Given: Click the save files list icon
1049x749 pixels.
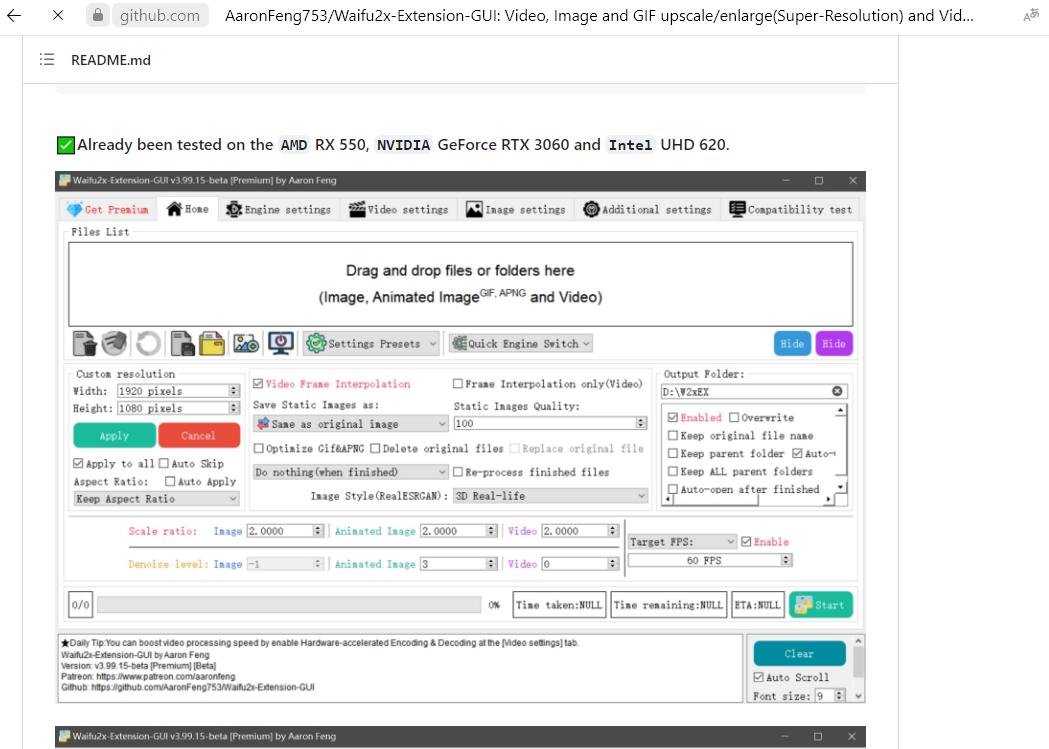Looking at the screenshot, I should pyautogui.click(x=182, y=344).
